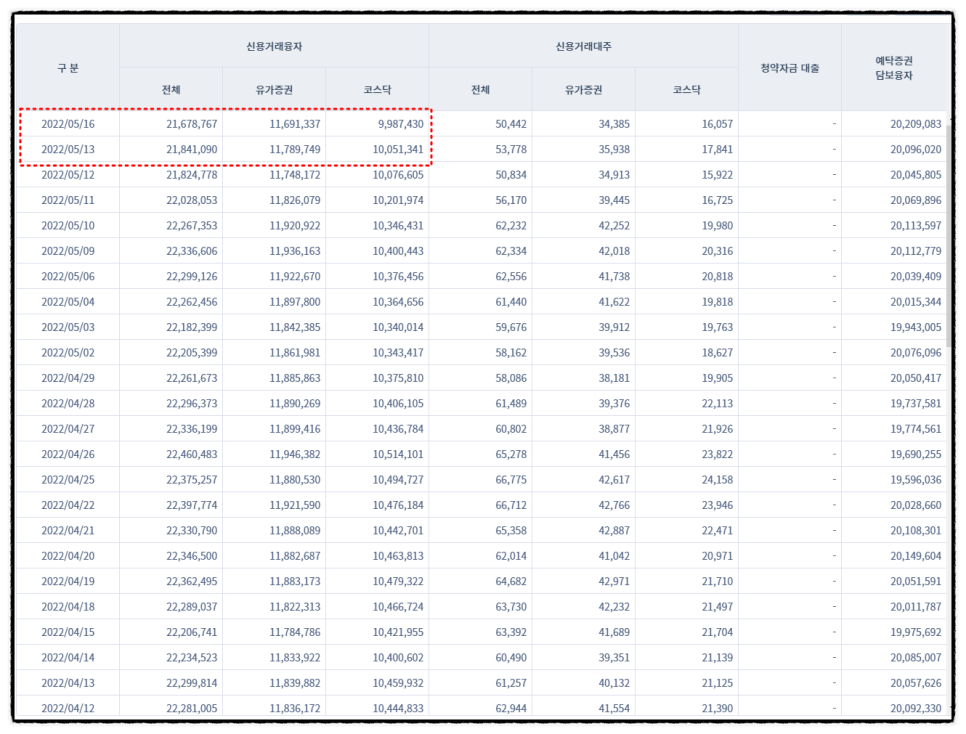Viewport: 966px width, 734px height.
Task: Click the value 19,943,005
Action: [x=915, y=327]
